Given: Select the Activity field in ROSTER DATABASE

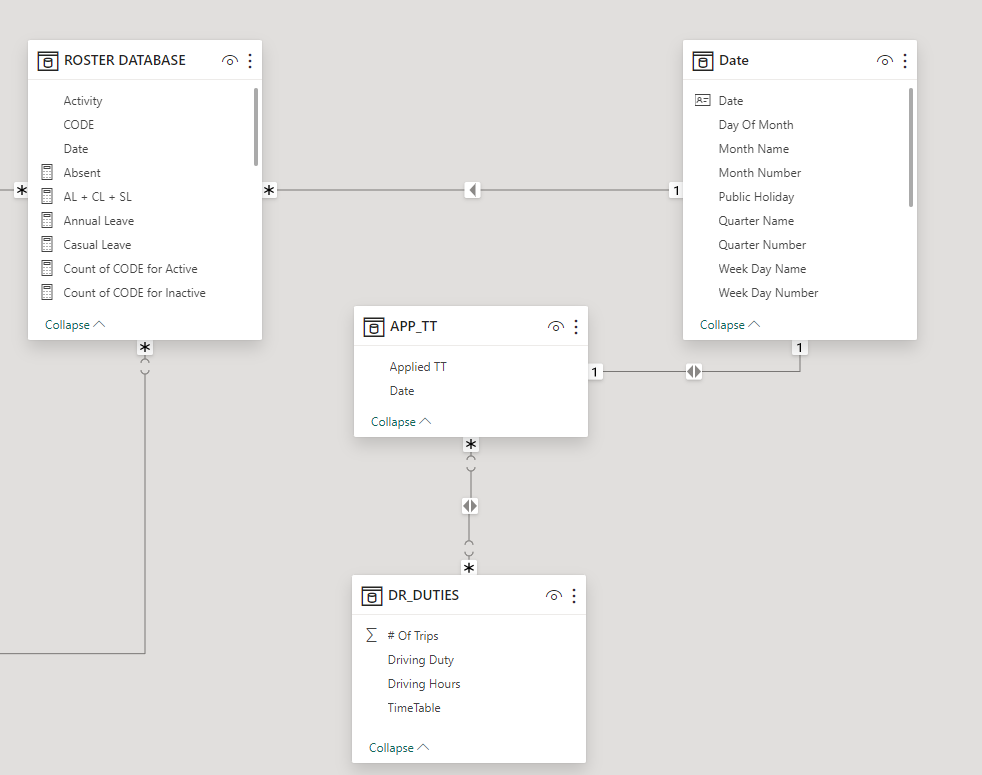Looking at the screenshot, I should pos(83,100).
